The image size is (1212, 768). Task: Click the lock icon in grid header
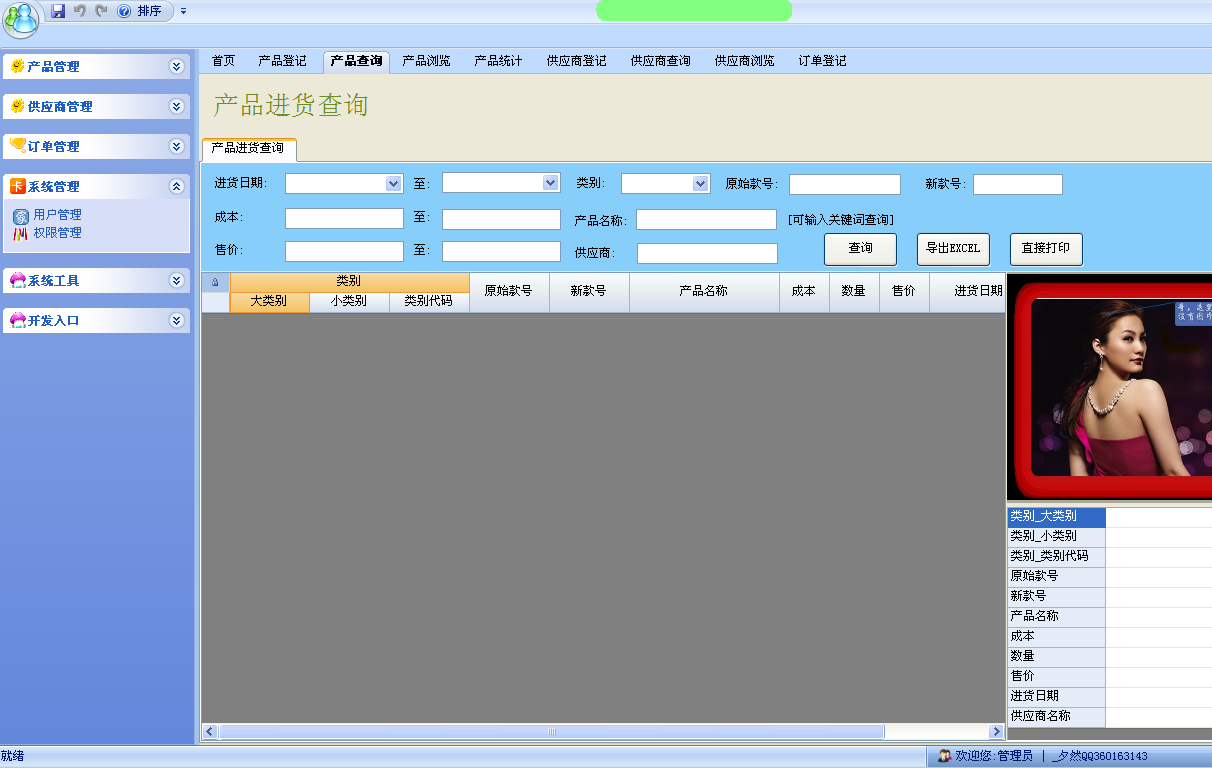click(x=215, y=282)
